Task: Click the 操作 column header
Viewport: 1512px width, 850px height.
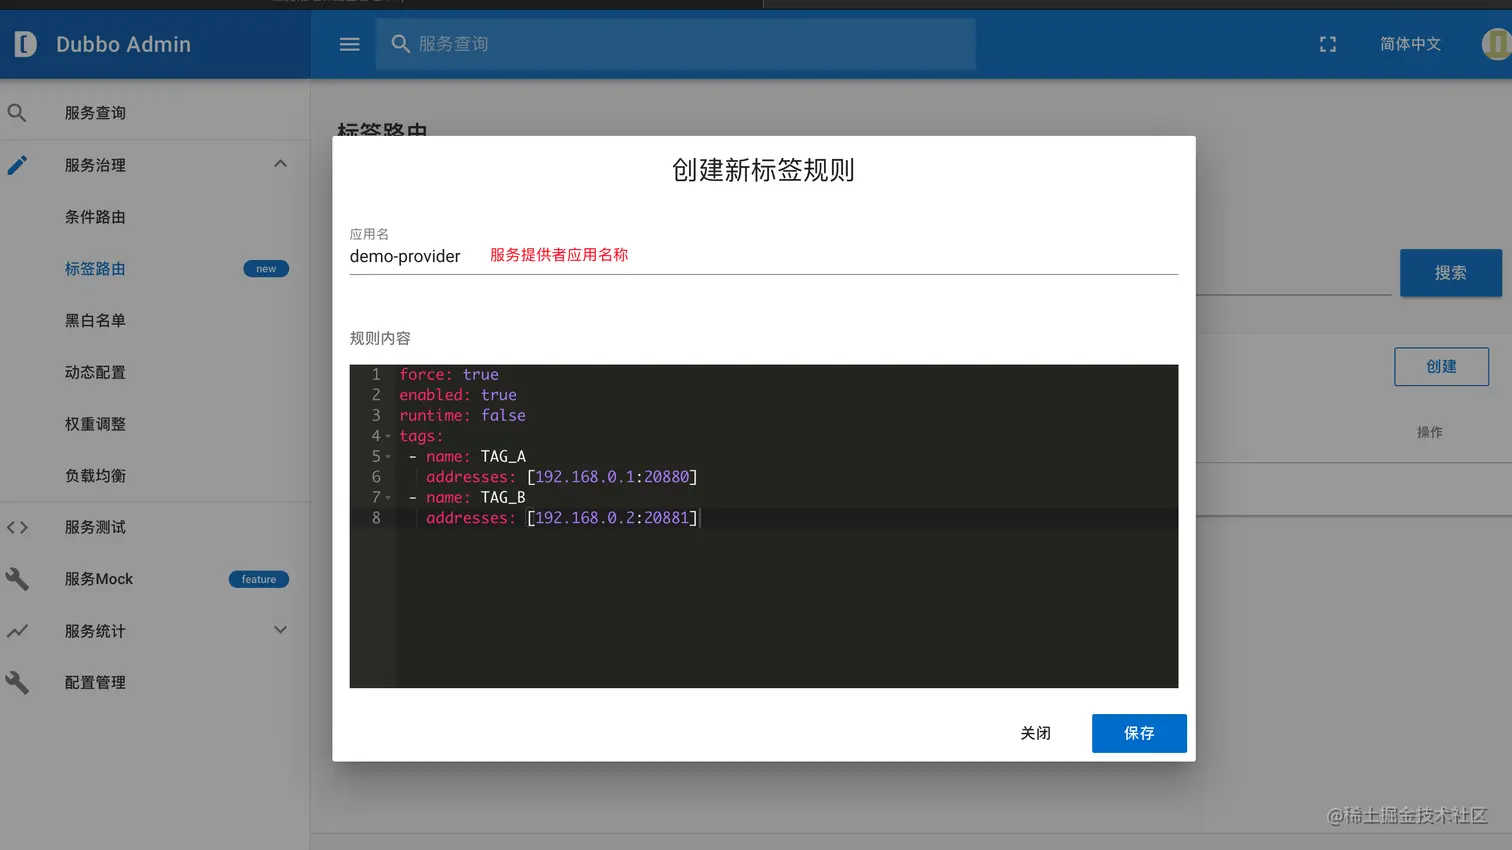Action: pos(1429,432)
